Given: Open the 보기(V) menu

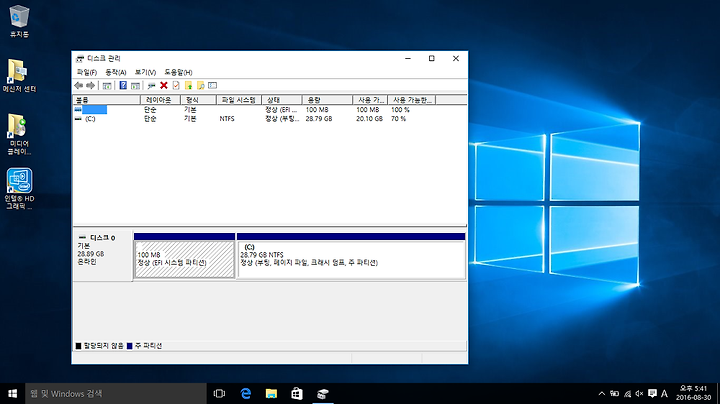Looking at the screenshot, I should [x=145, y=72].
